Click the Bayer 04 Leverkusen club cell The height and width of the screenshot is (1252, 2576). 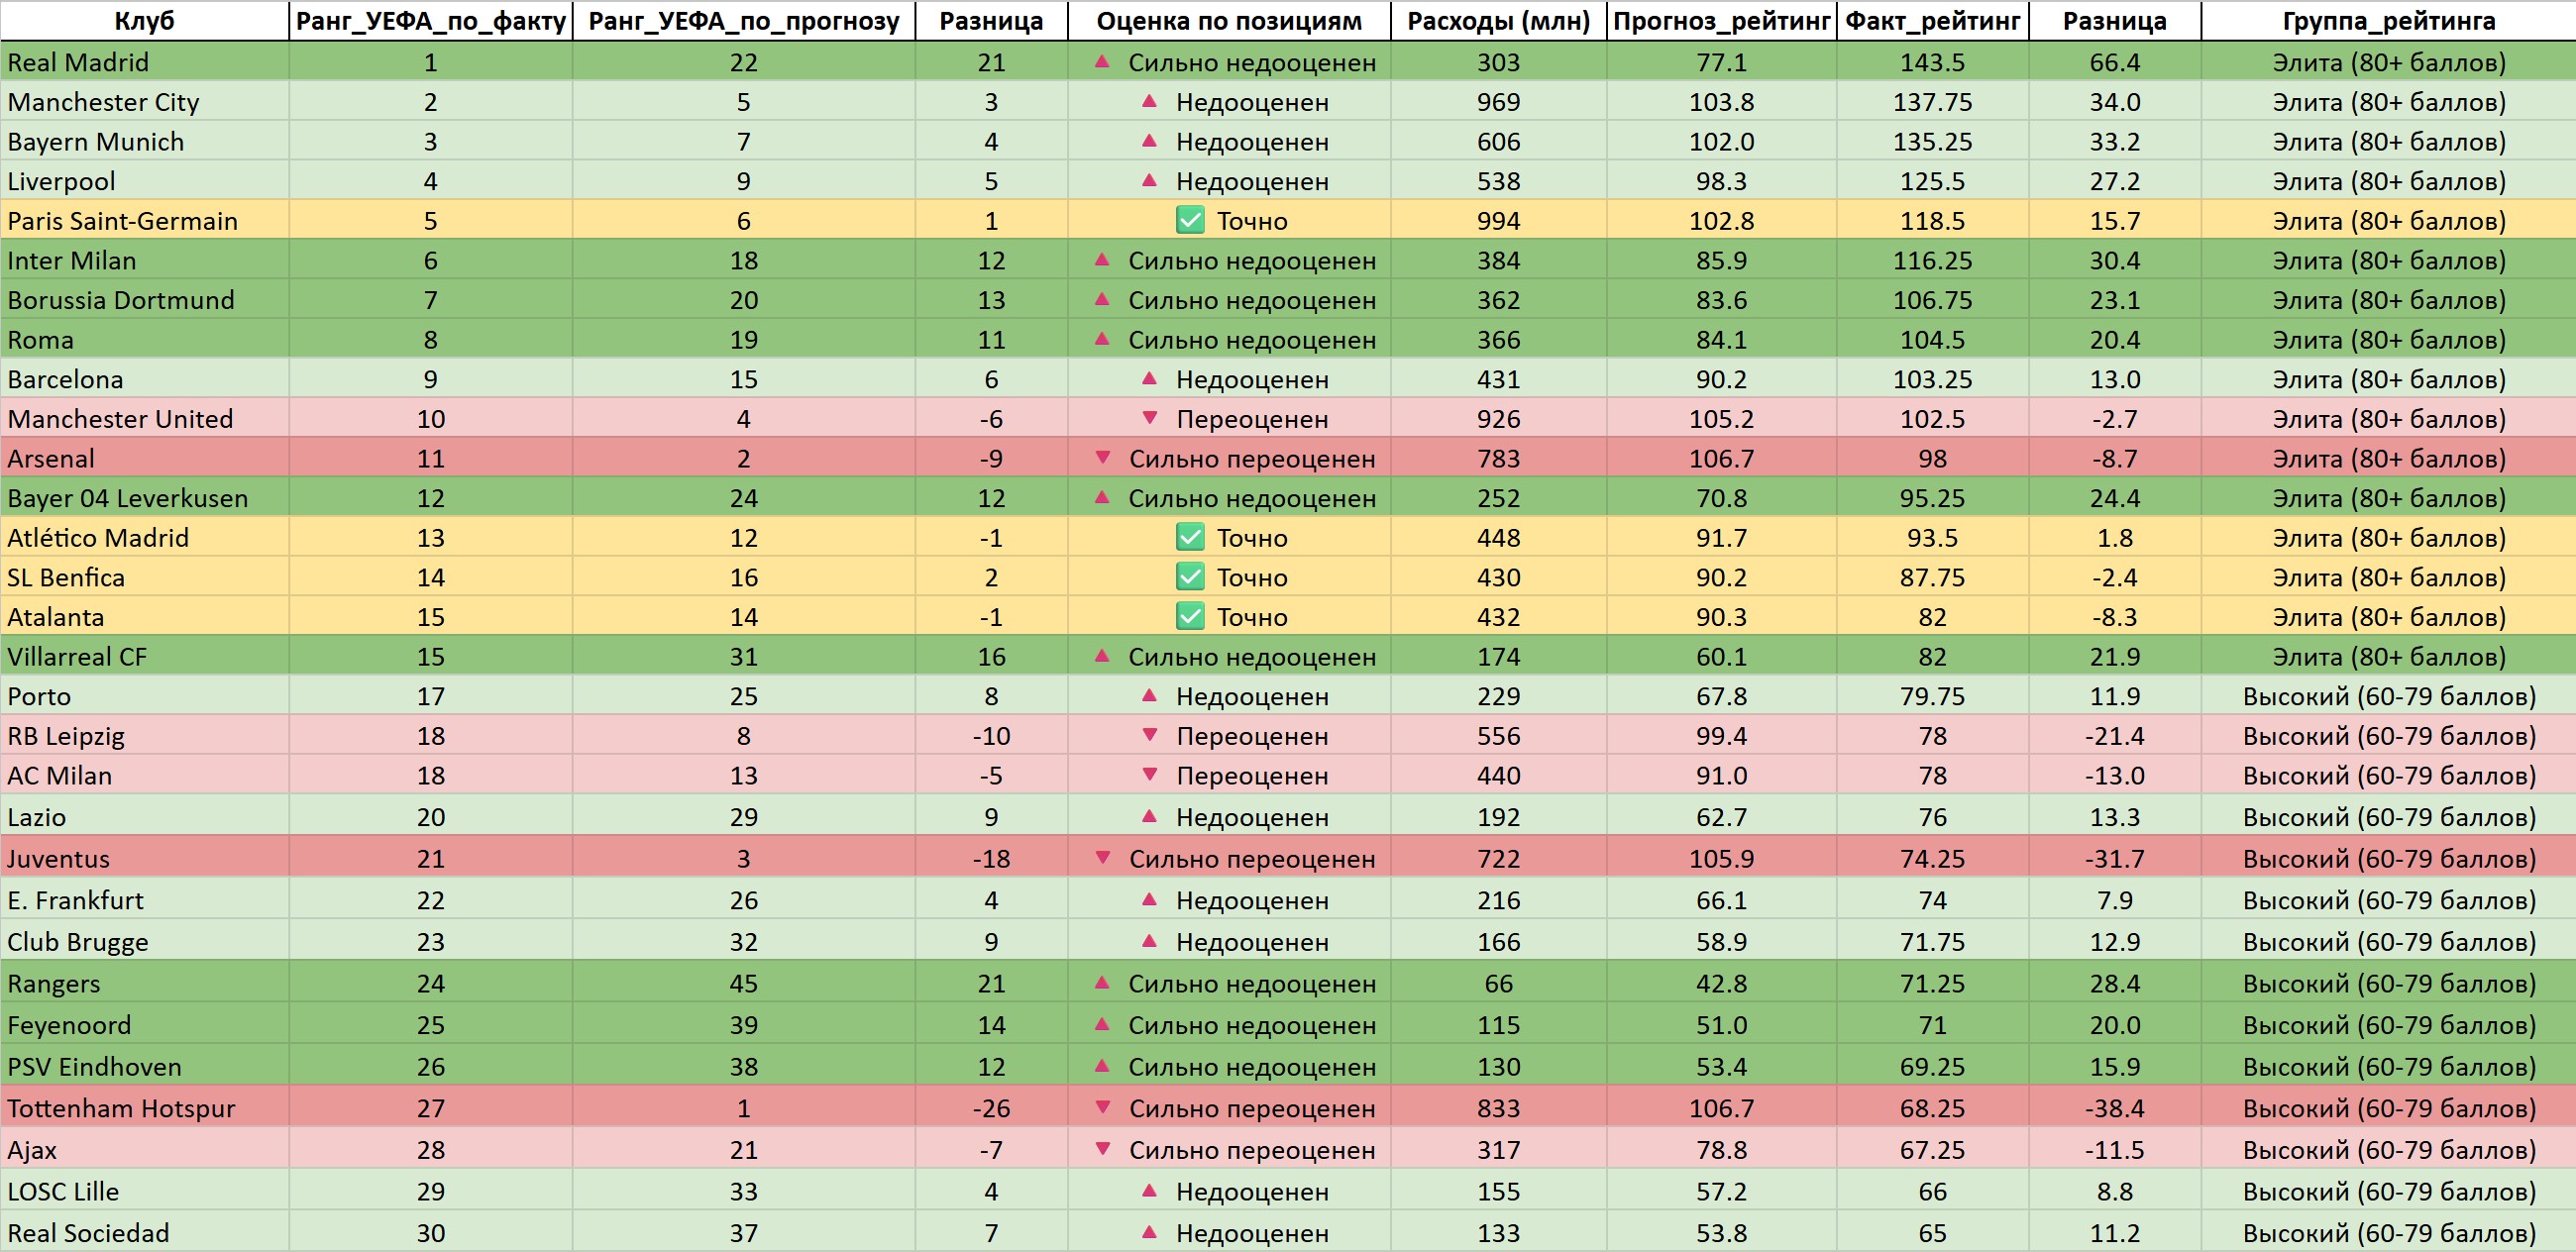click(x=127, y=498)
